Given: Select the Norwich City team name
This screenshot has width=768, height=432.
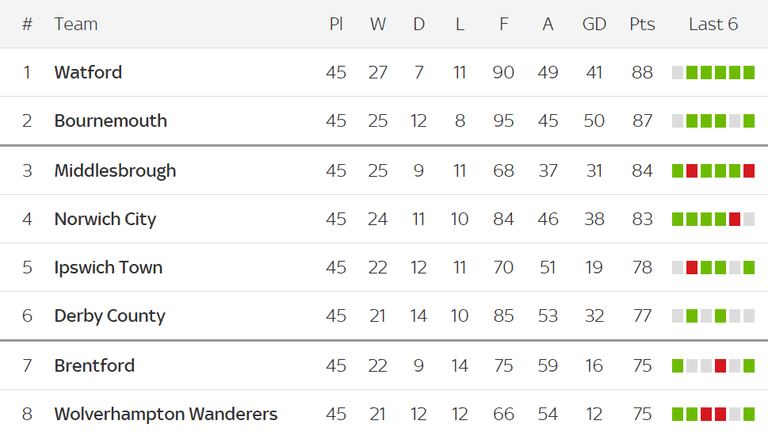Looking at the screenshot, I should coord(105,219).
